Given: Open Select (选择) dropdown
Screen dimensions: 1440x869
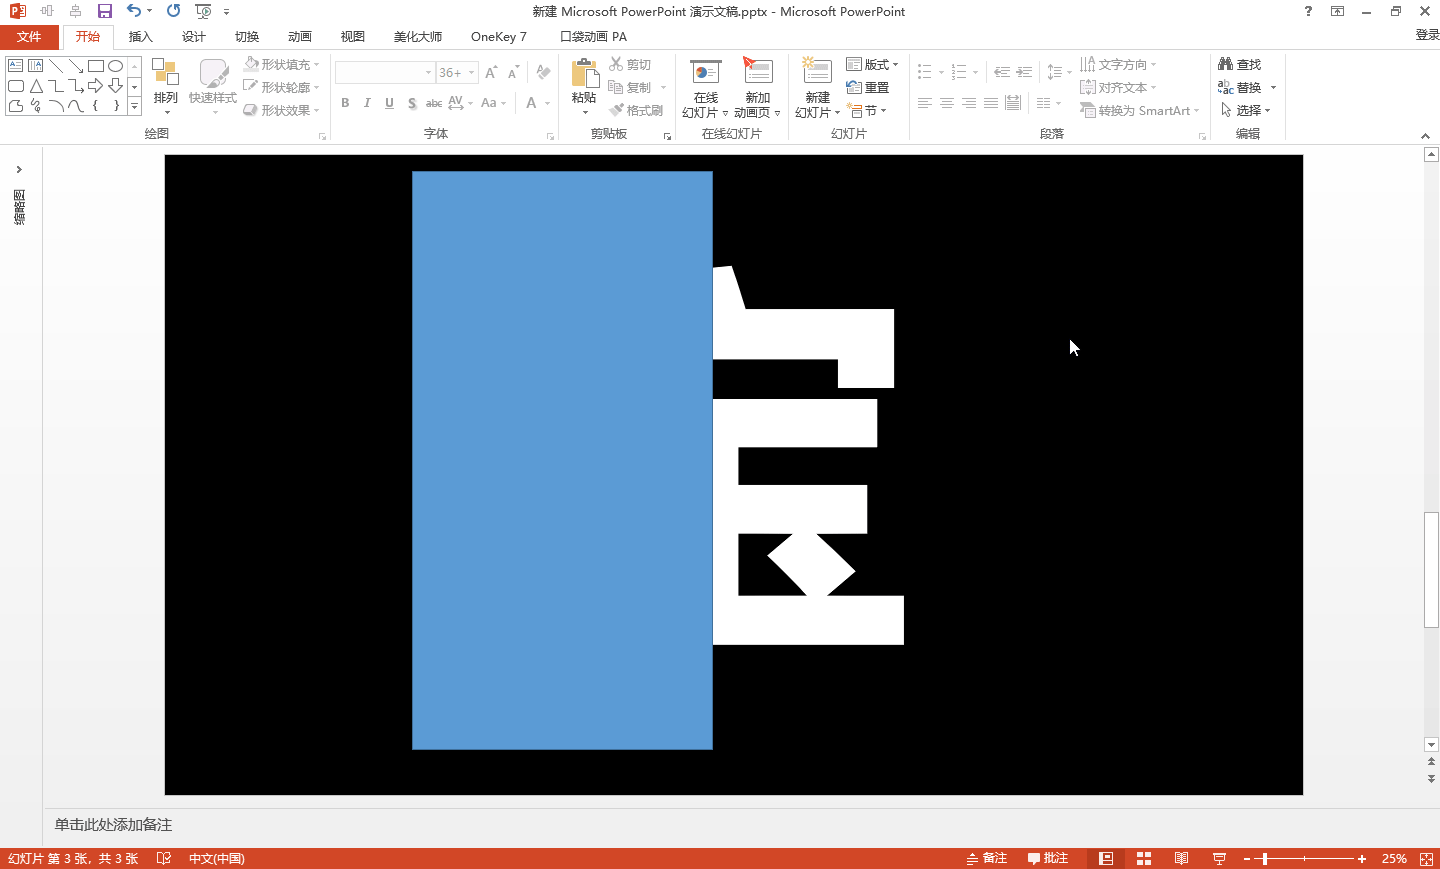Looking at the screenshot, I should point(1245,110).
